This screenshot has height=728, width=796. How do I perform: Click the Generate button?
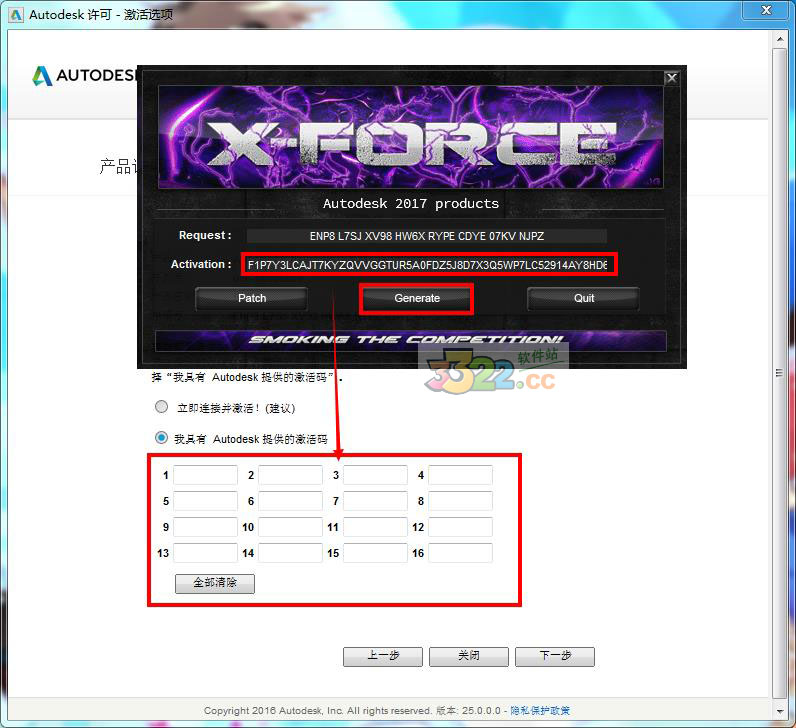tap(417, 299)
